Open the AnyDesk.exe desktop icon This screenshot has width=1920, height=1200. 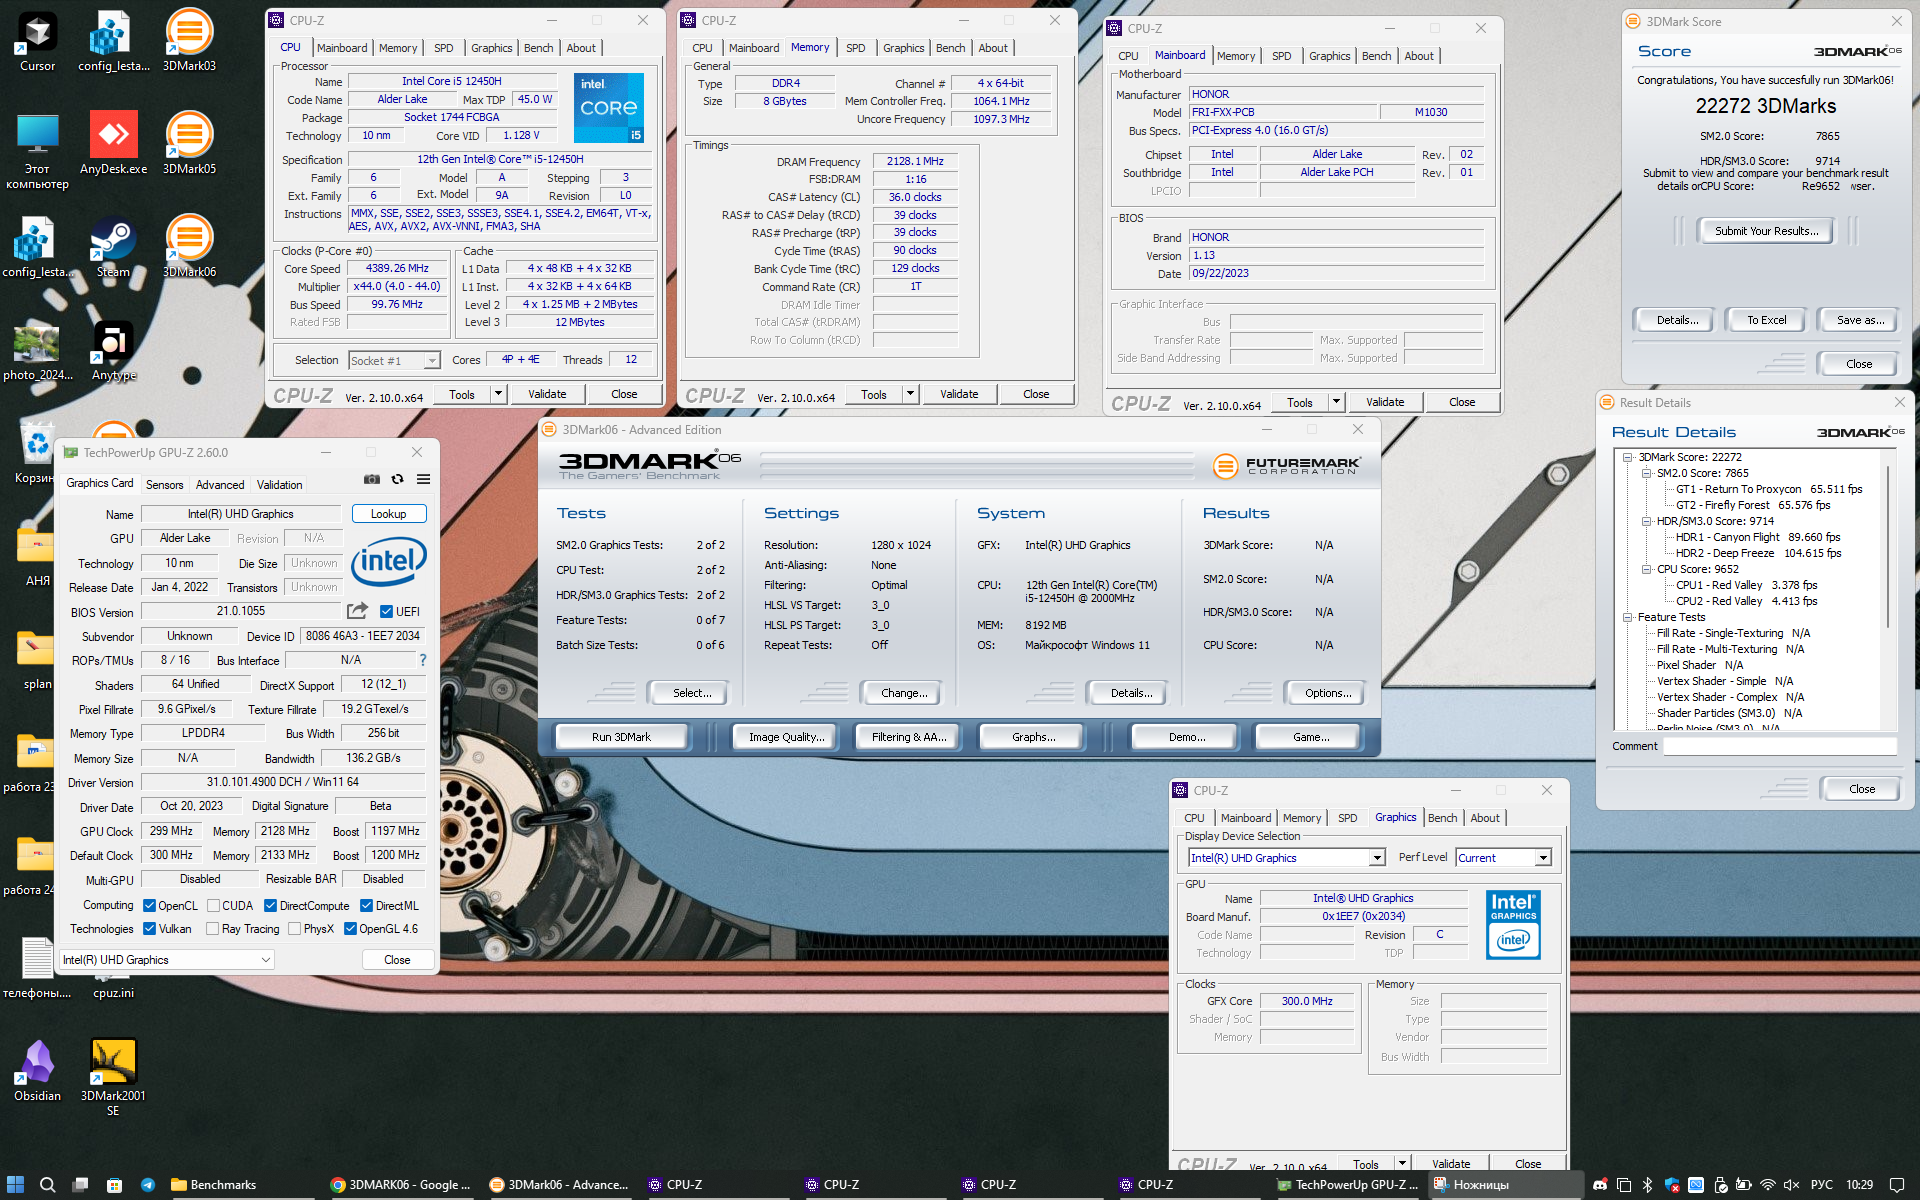[x=114, y=144]
